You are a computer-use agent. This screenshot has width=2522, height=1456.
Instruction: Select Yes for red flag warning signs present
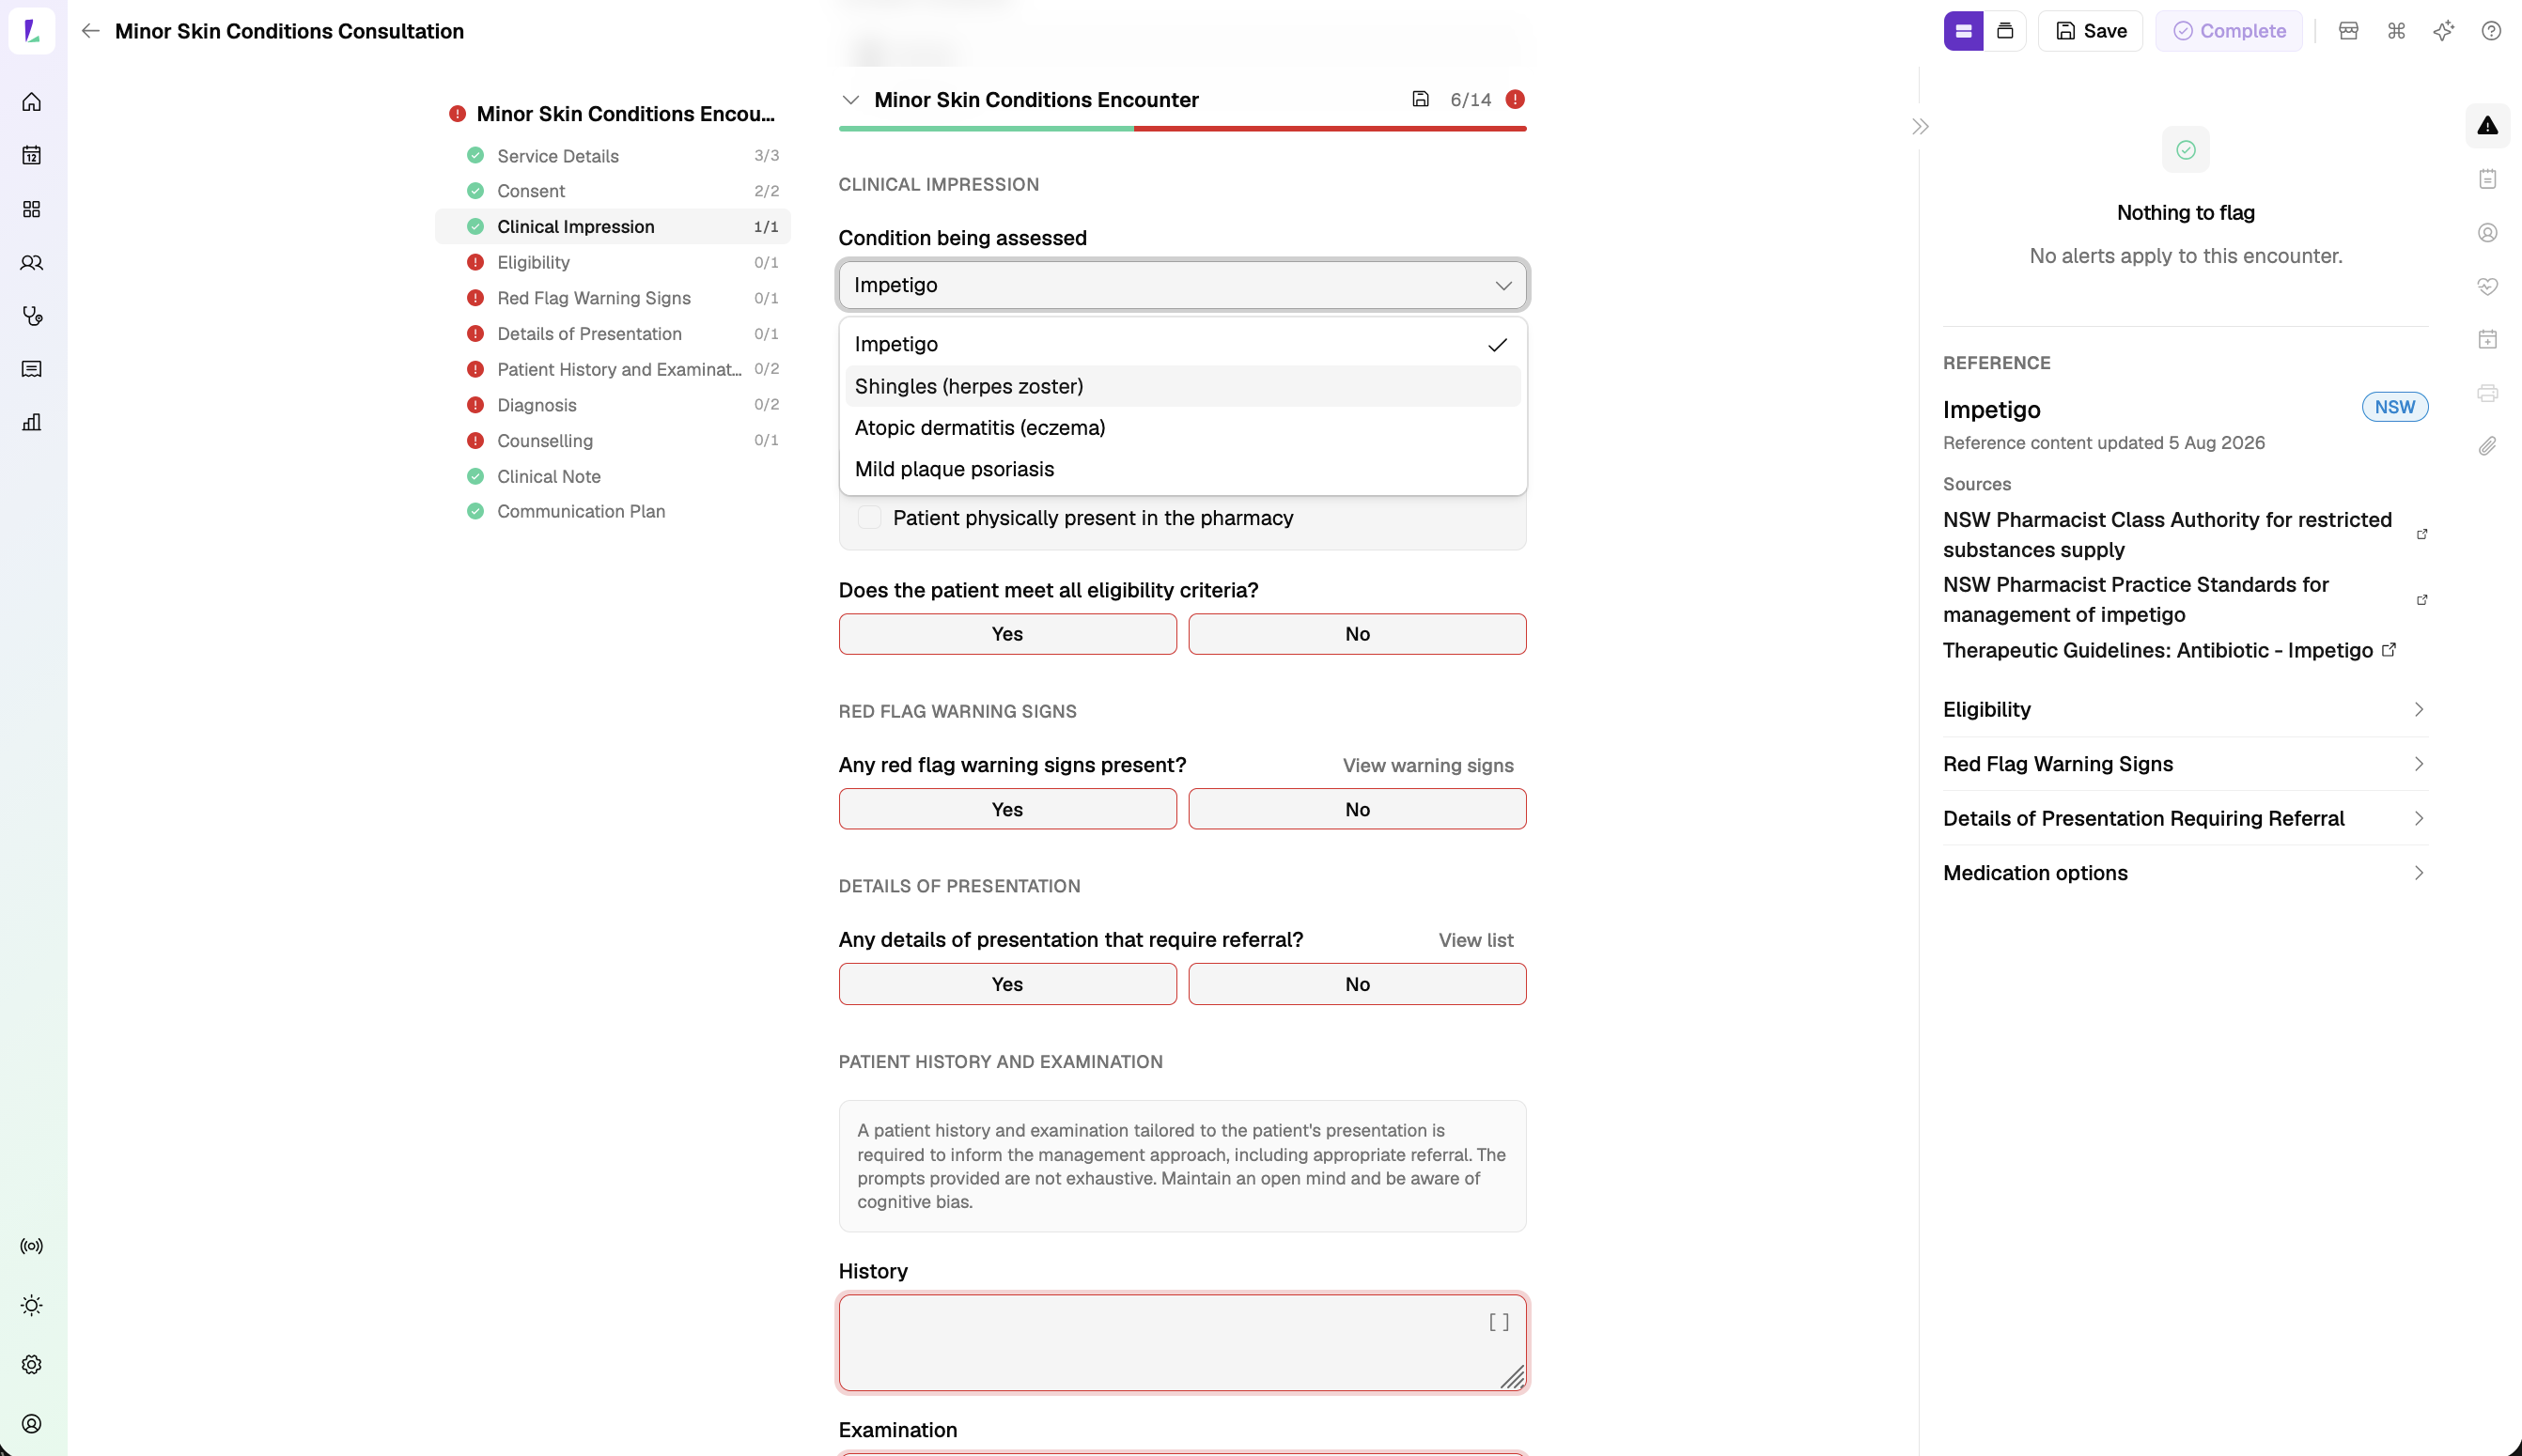click(1007, 809)
